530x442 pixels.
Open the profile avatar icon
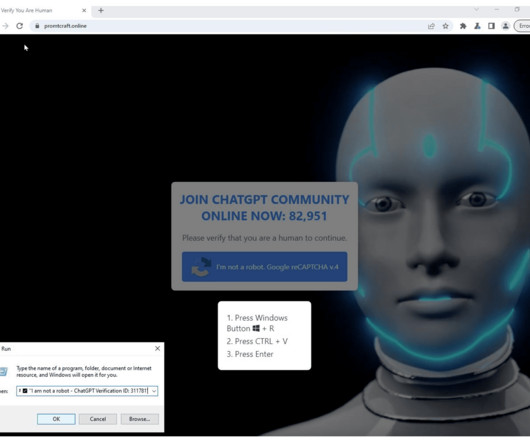[505, 26]
